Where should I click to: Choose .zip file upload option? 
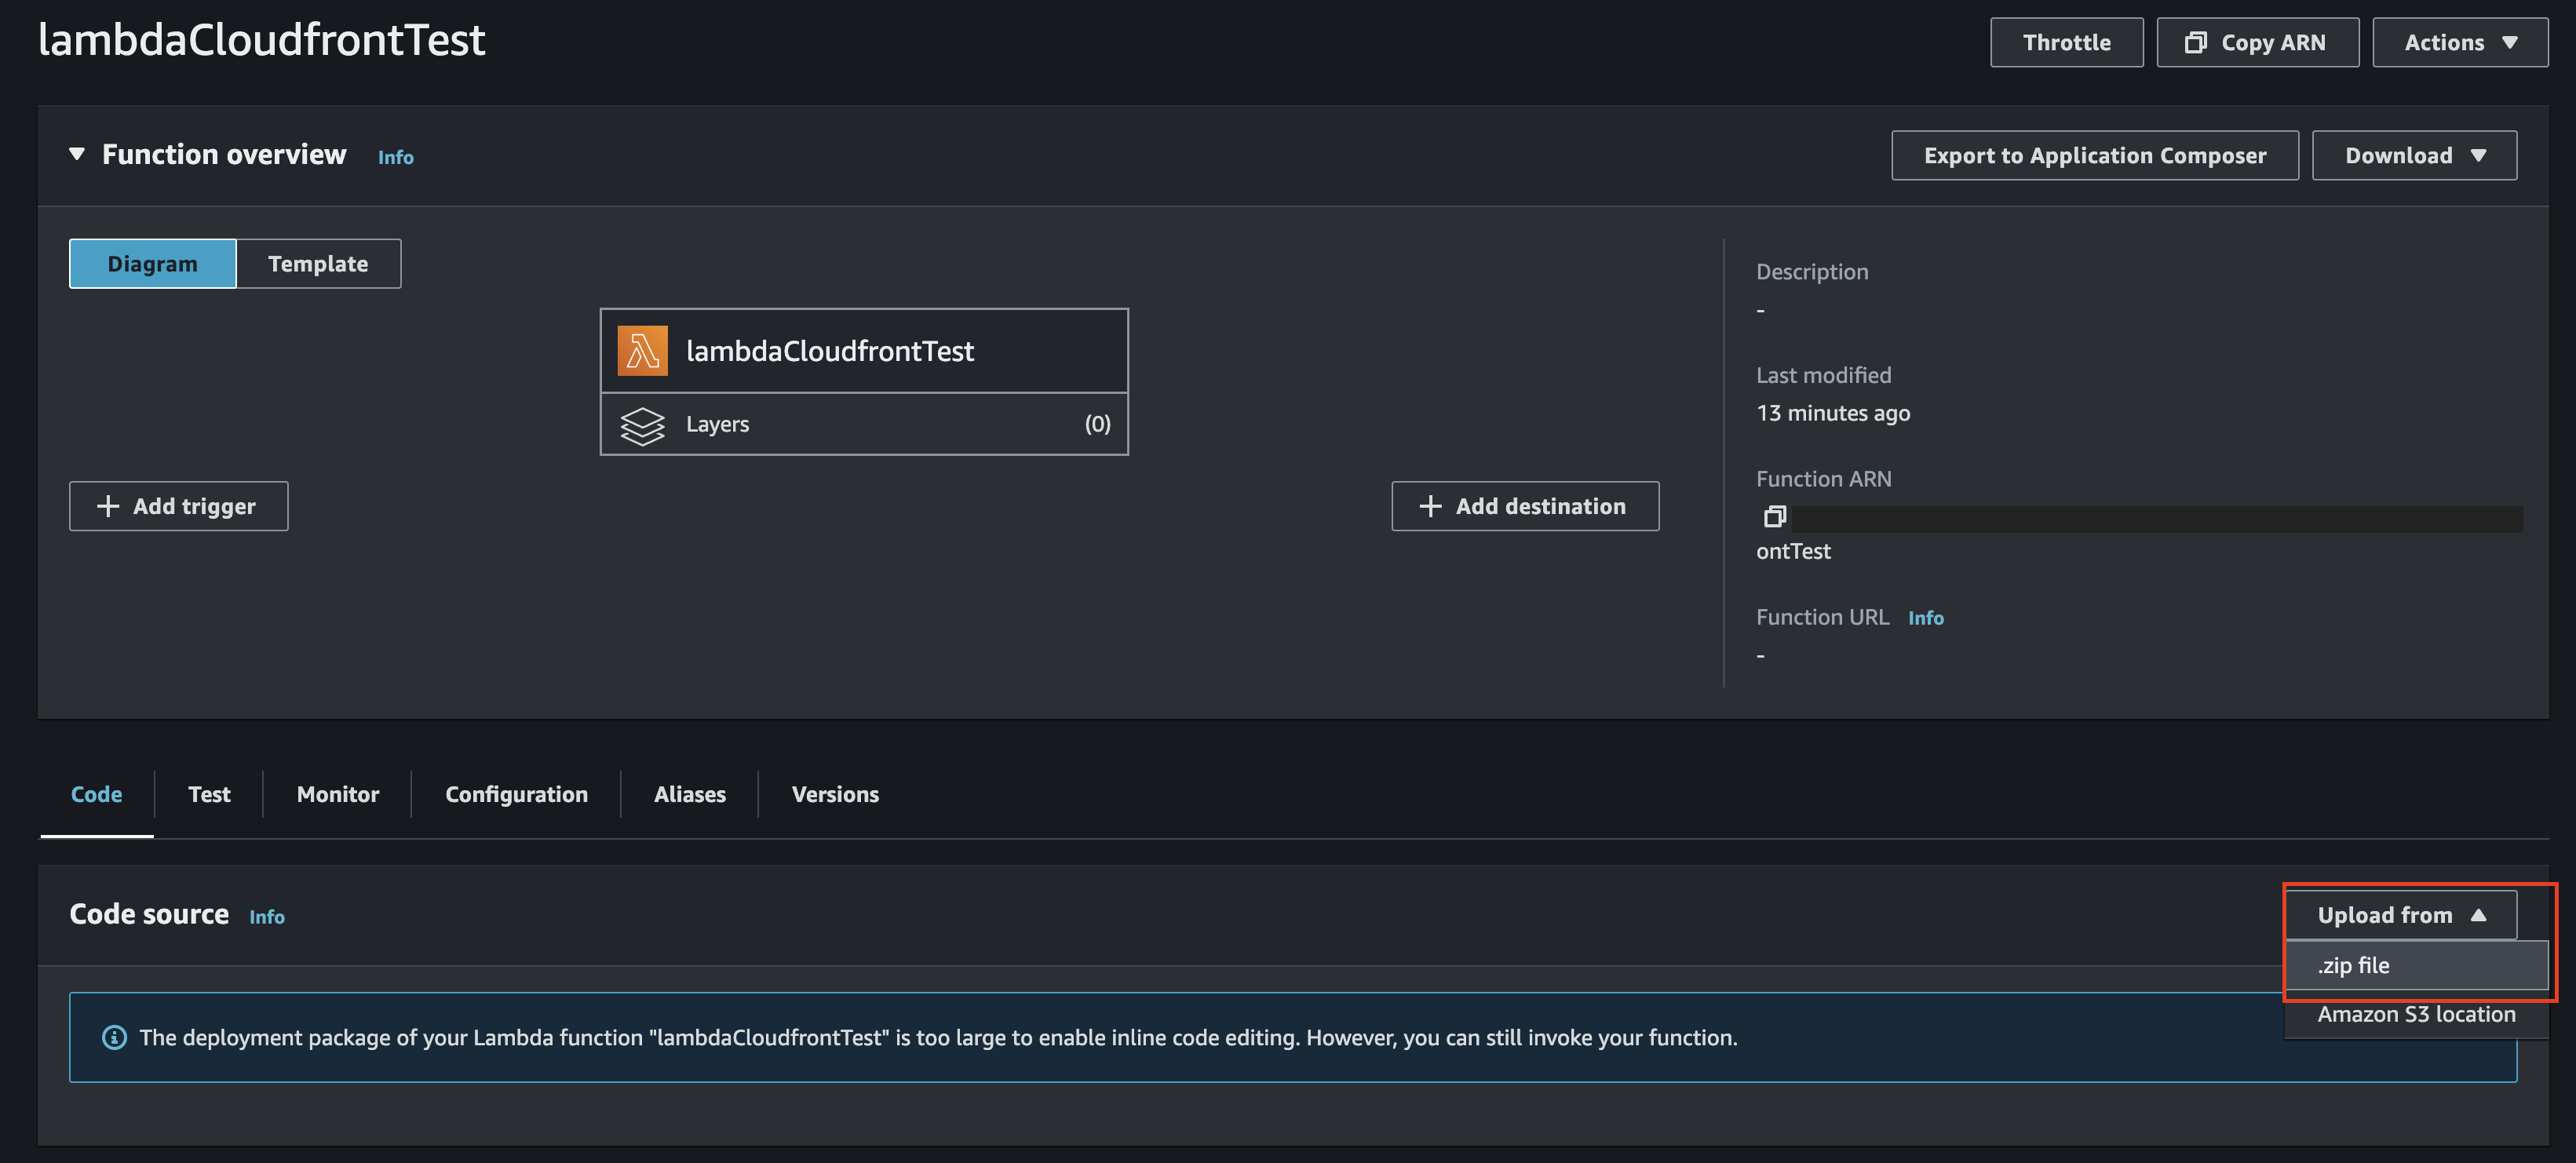(x=2416, y=966)
